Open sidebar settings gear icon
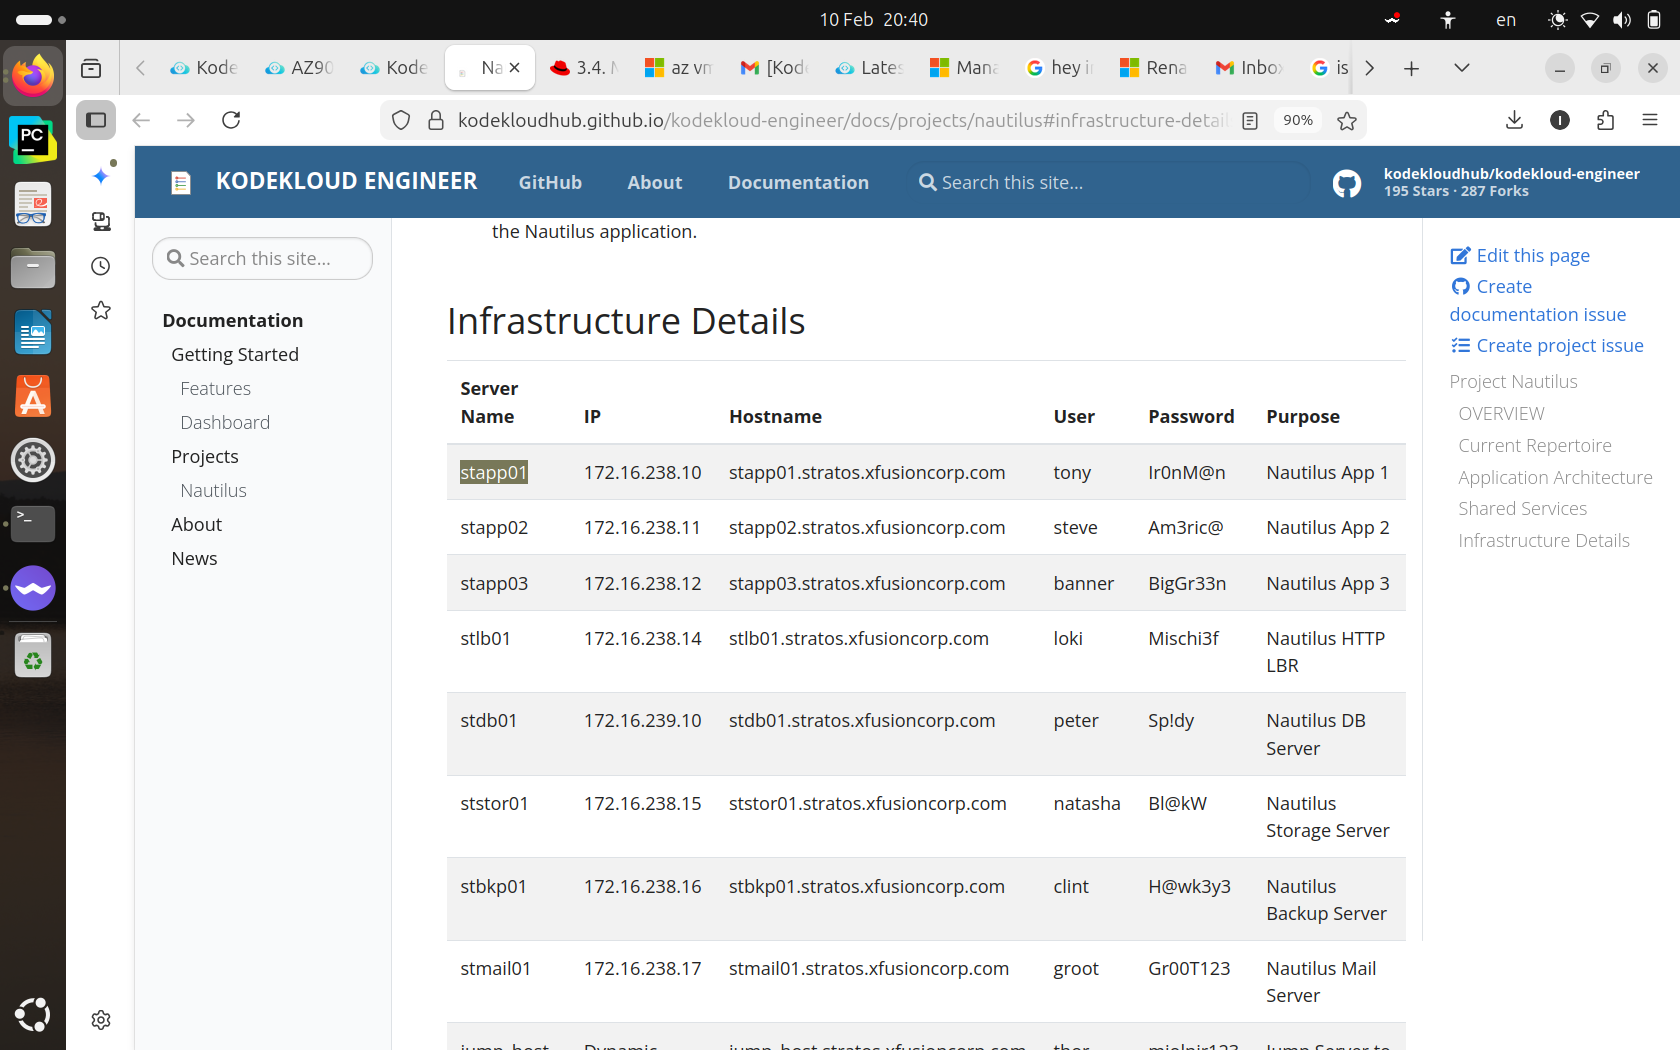1680x1050 pixels. pos(101,1020)
